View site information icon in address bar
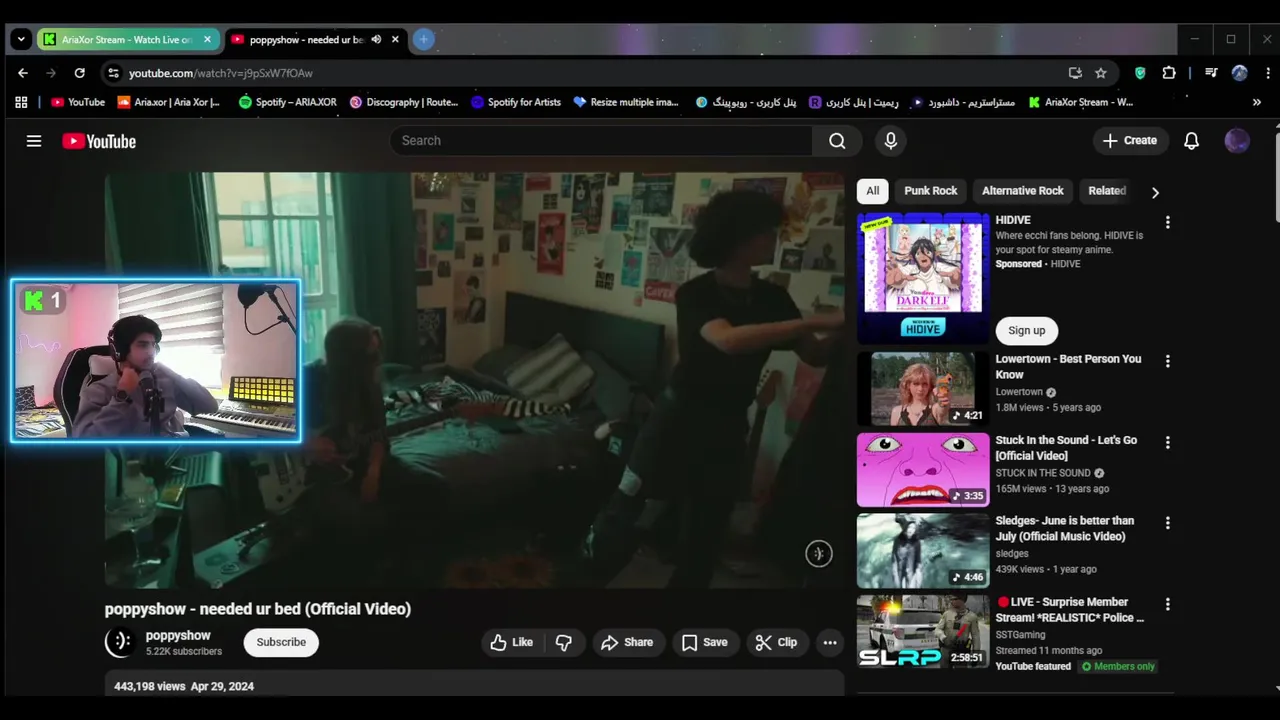The height and width of the screenshot is (720, 1280). [113, 73]
